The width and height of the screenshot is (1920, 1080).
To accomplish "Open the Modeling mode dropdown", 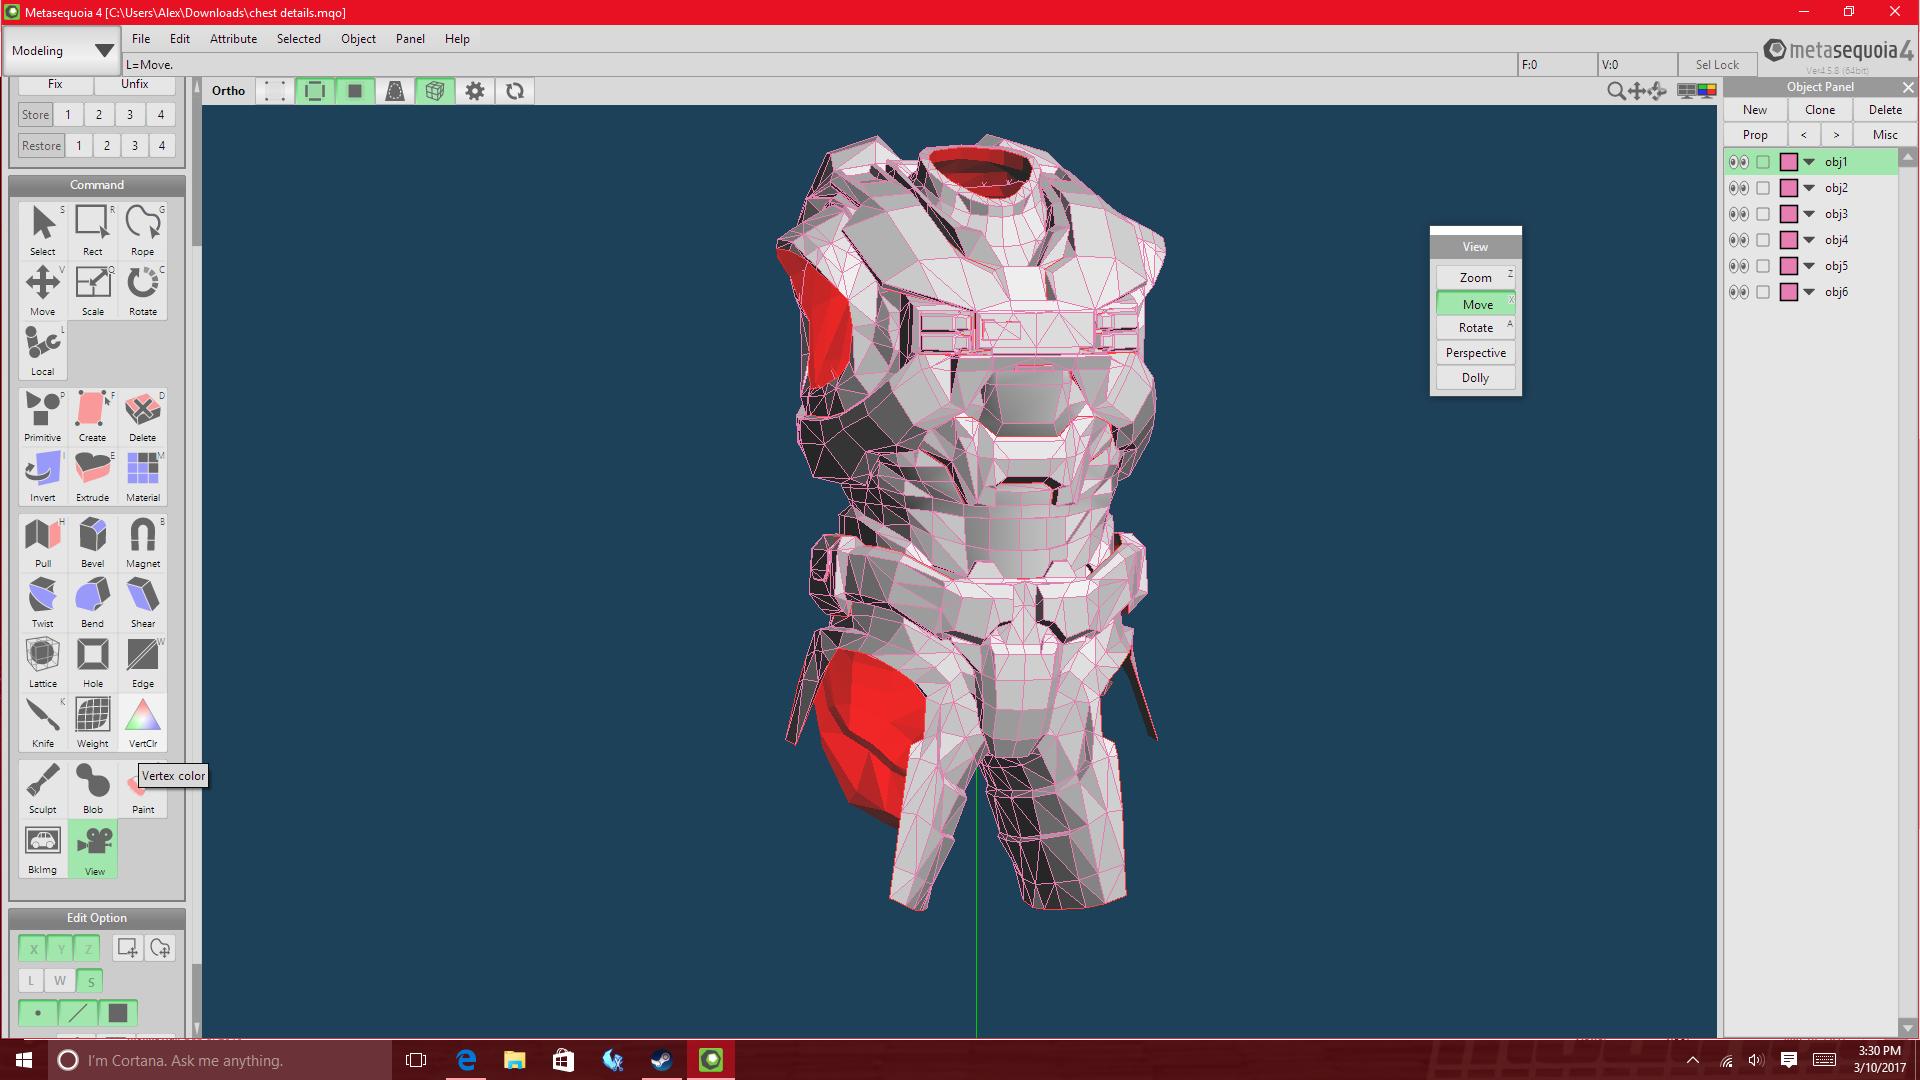I will (62, 50).
